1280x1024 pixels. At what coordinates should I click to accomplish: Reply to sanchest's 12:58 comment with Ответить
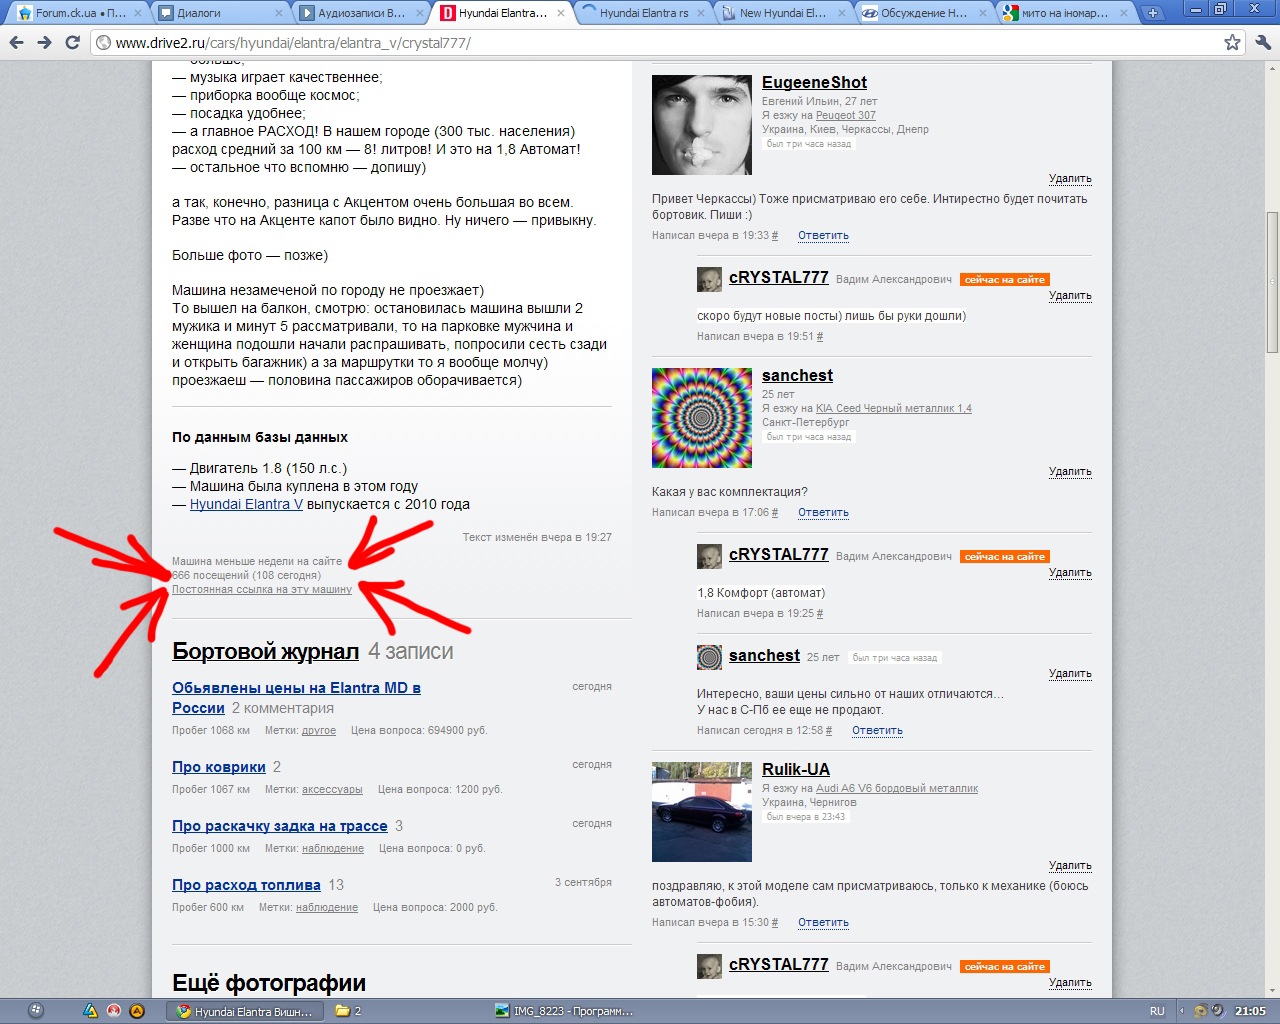click(877, 731)
